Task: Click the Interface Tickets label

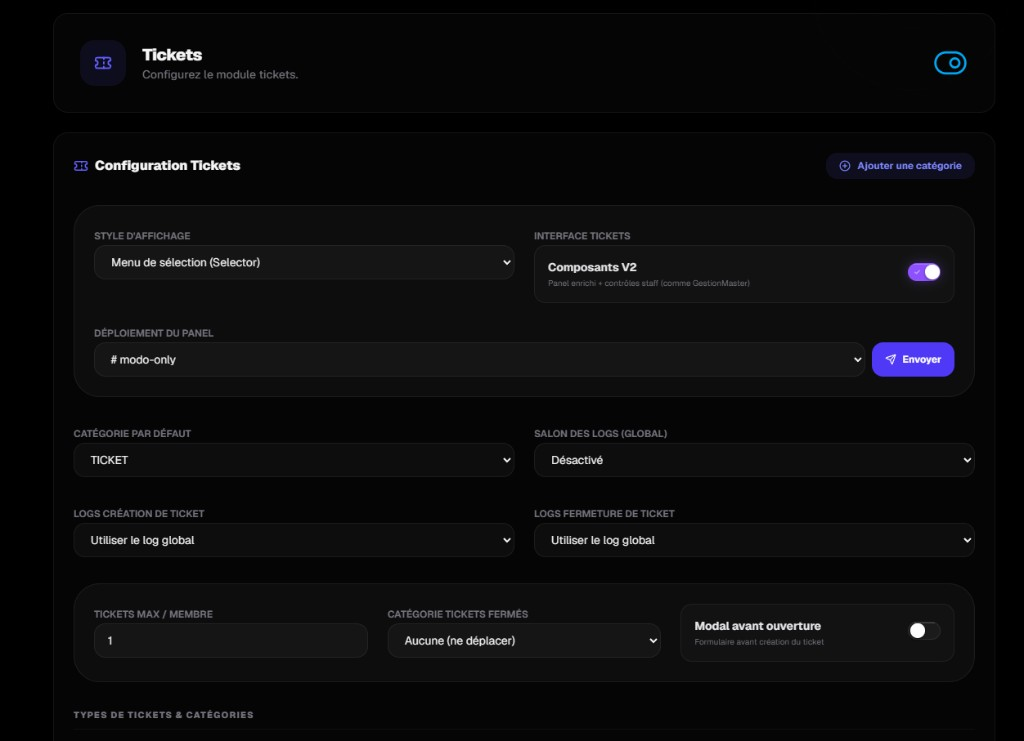Action: [x=582, y=236]
